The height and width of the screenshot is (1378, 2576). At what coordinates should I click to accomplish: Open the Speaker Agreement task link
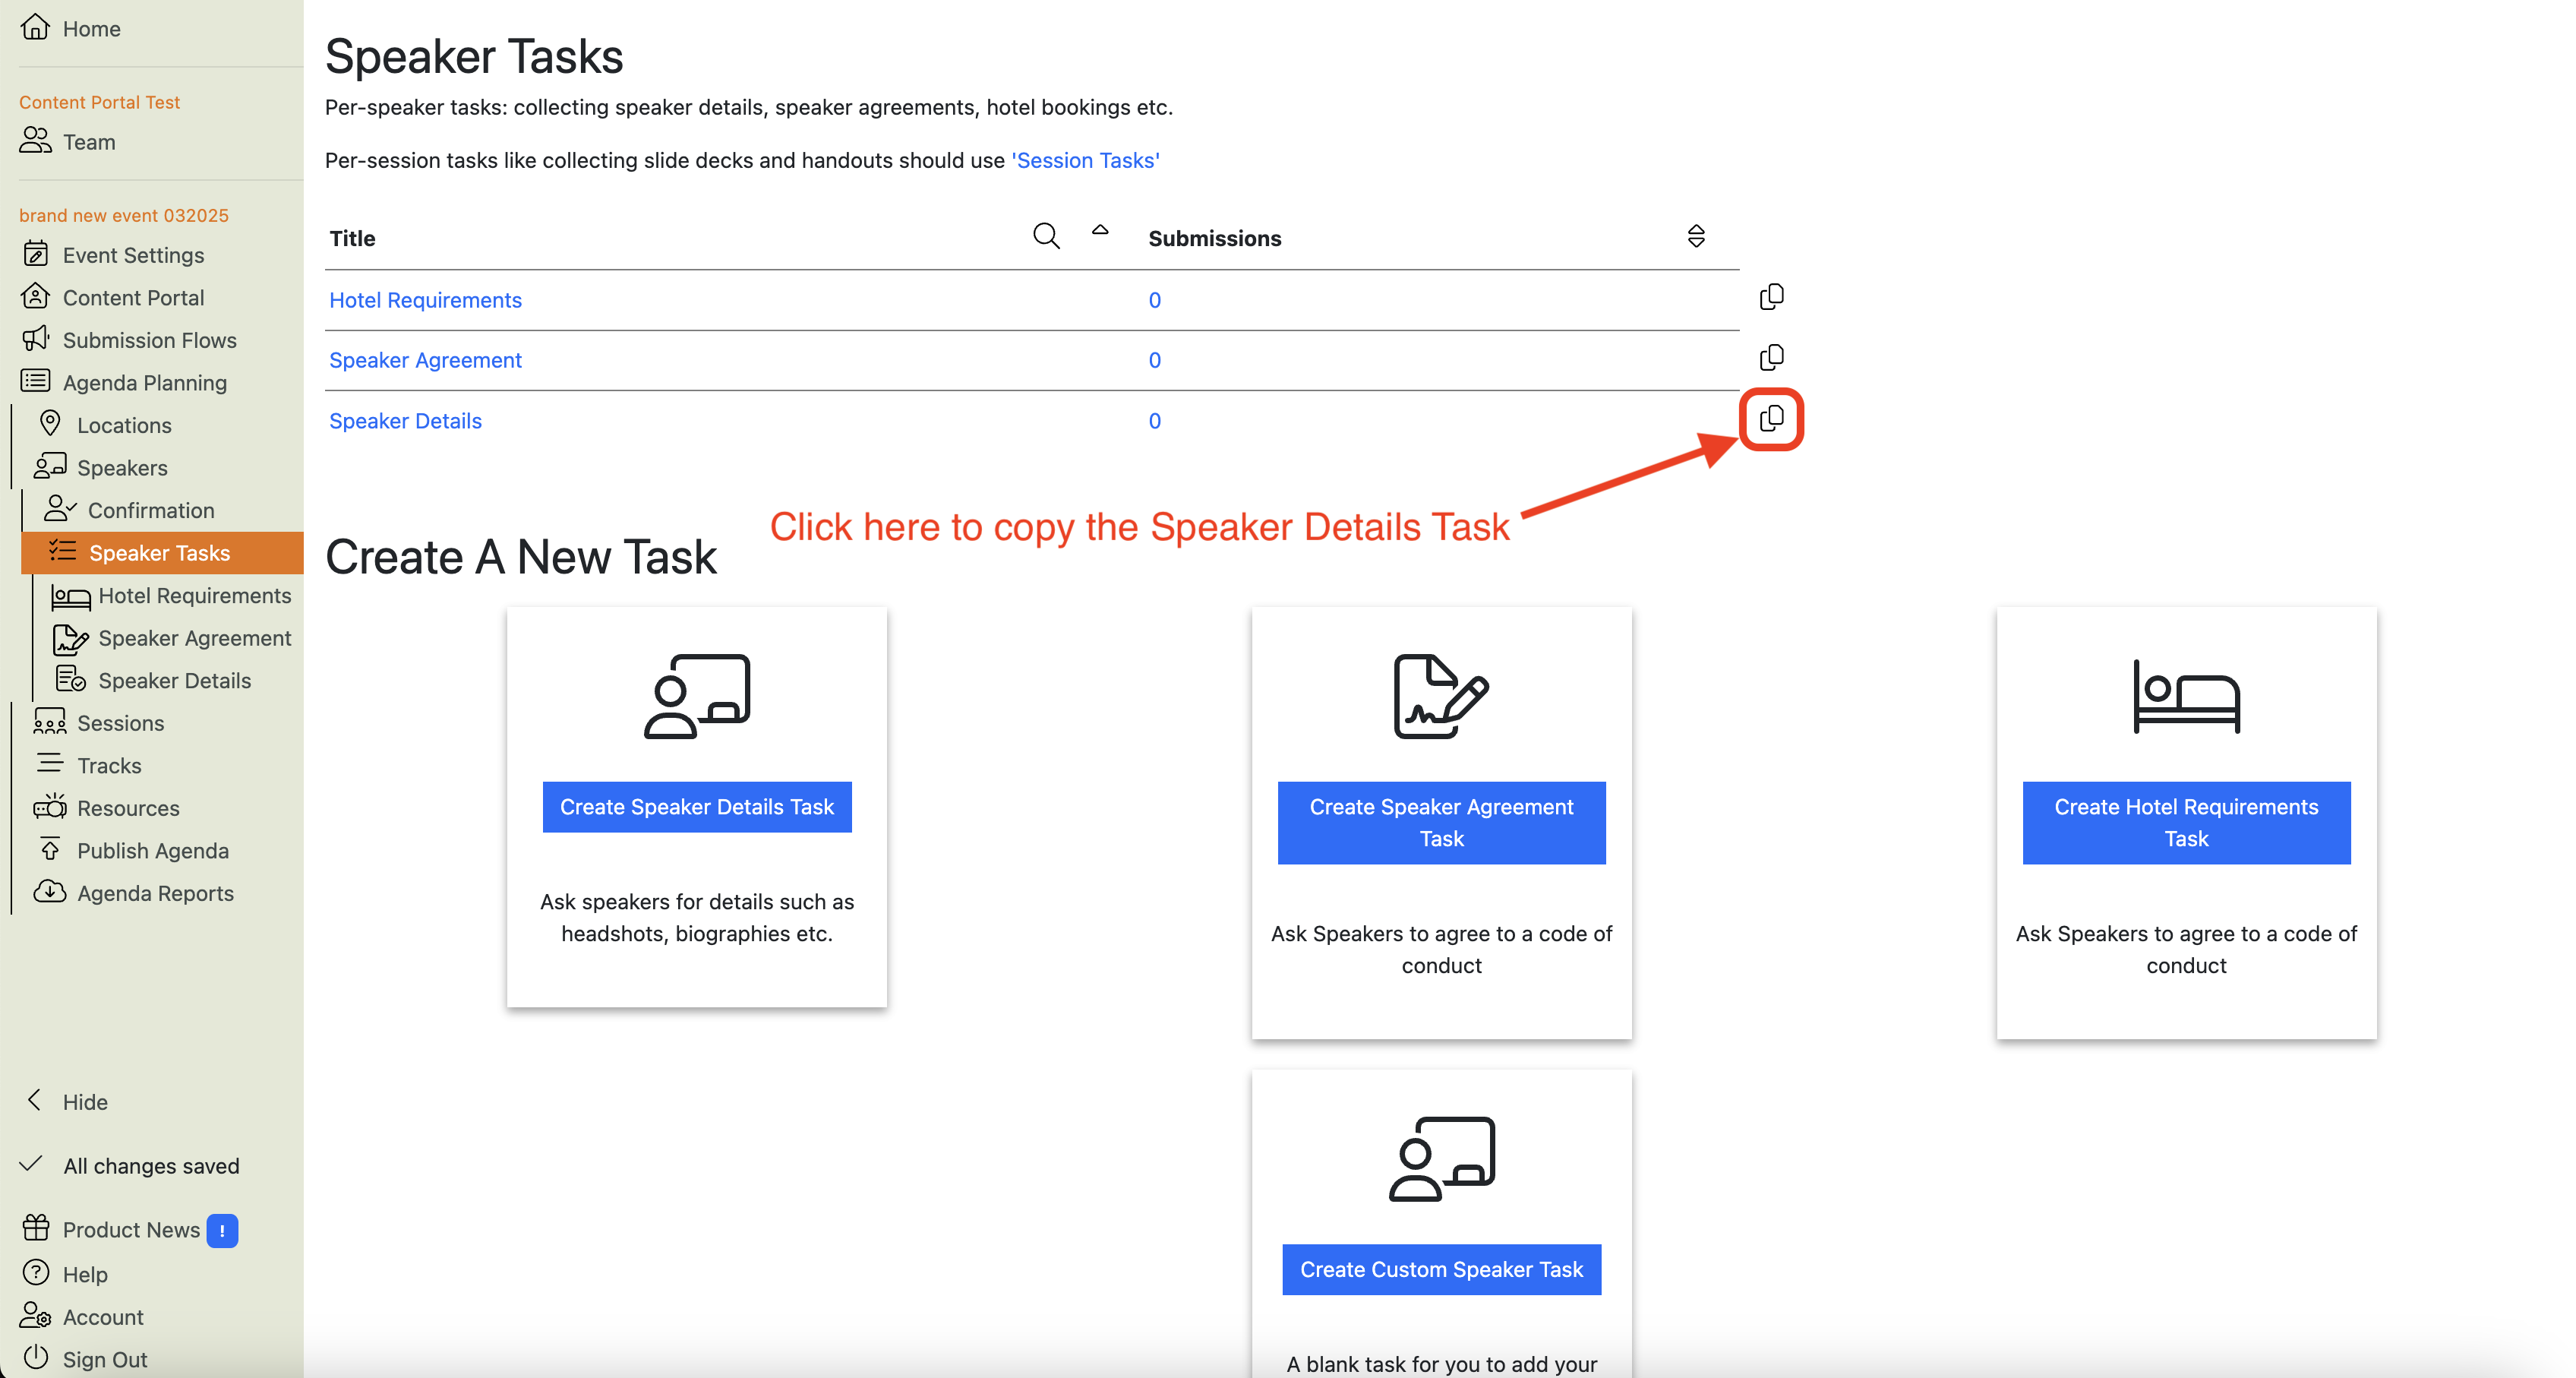coord(425,360)
